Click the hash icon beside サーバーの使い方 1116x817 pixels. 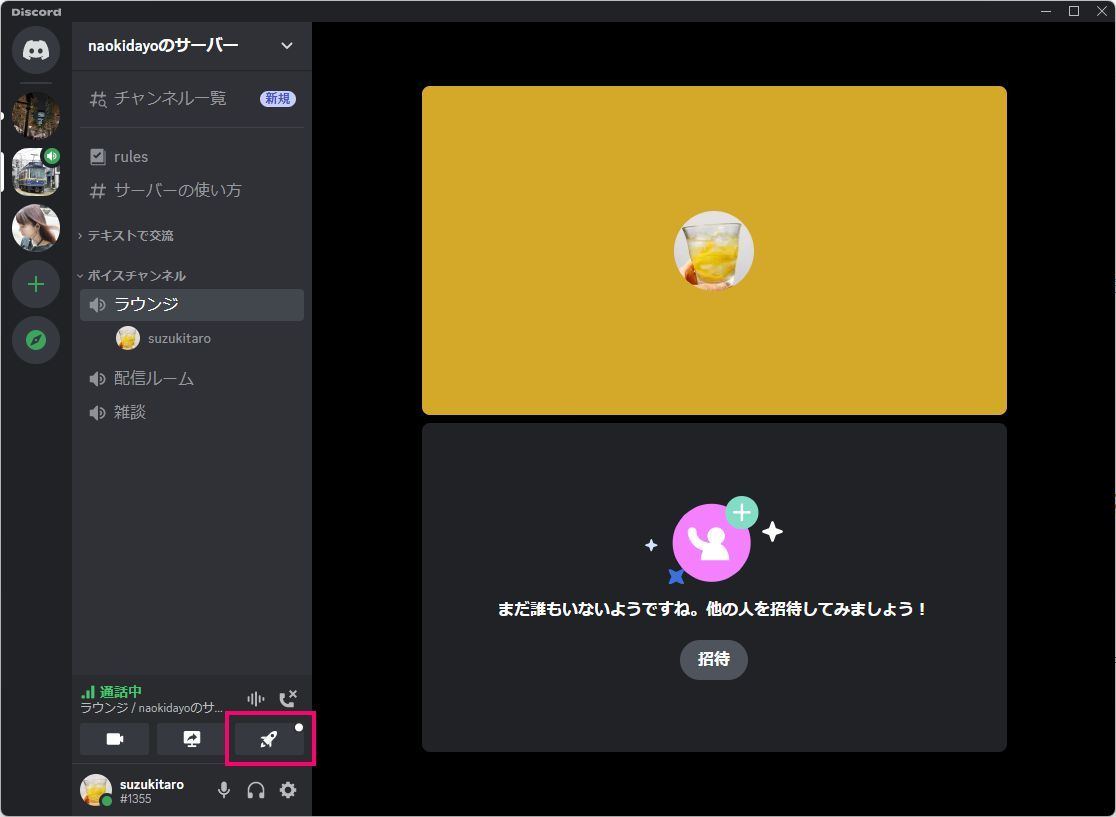[98, 191]
